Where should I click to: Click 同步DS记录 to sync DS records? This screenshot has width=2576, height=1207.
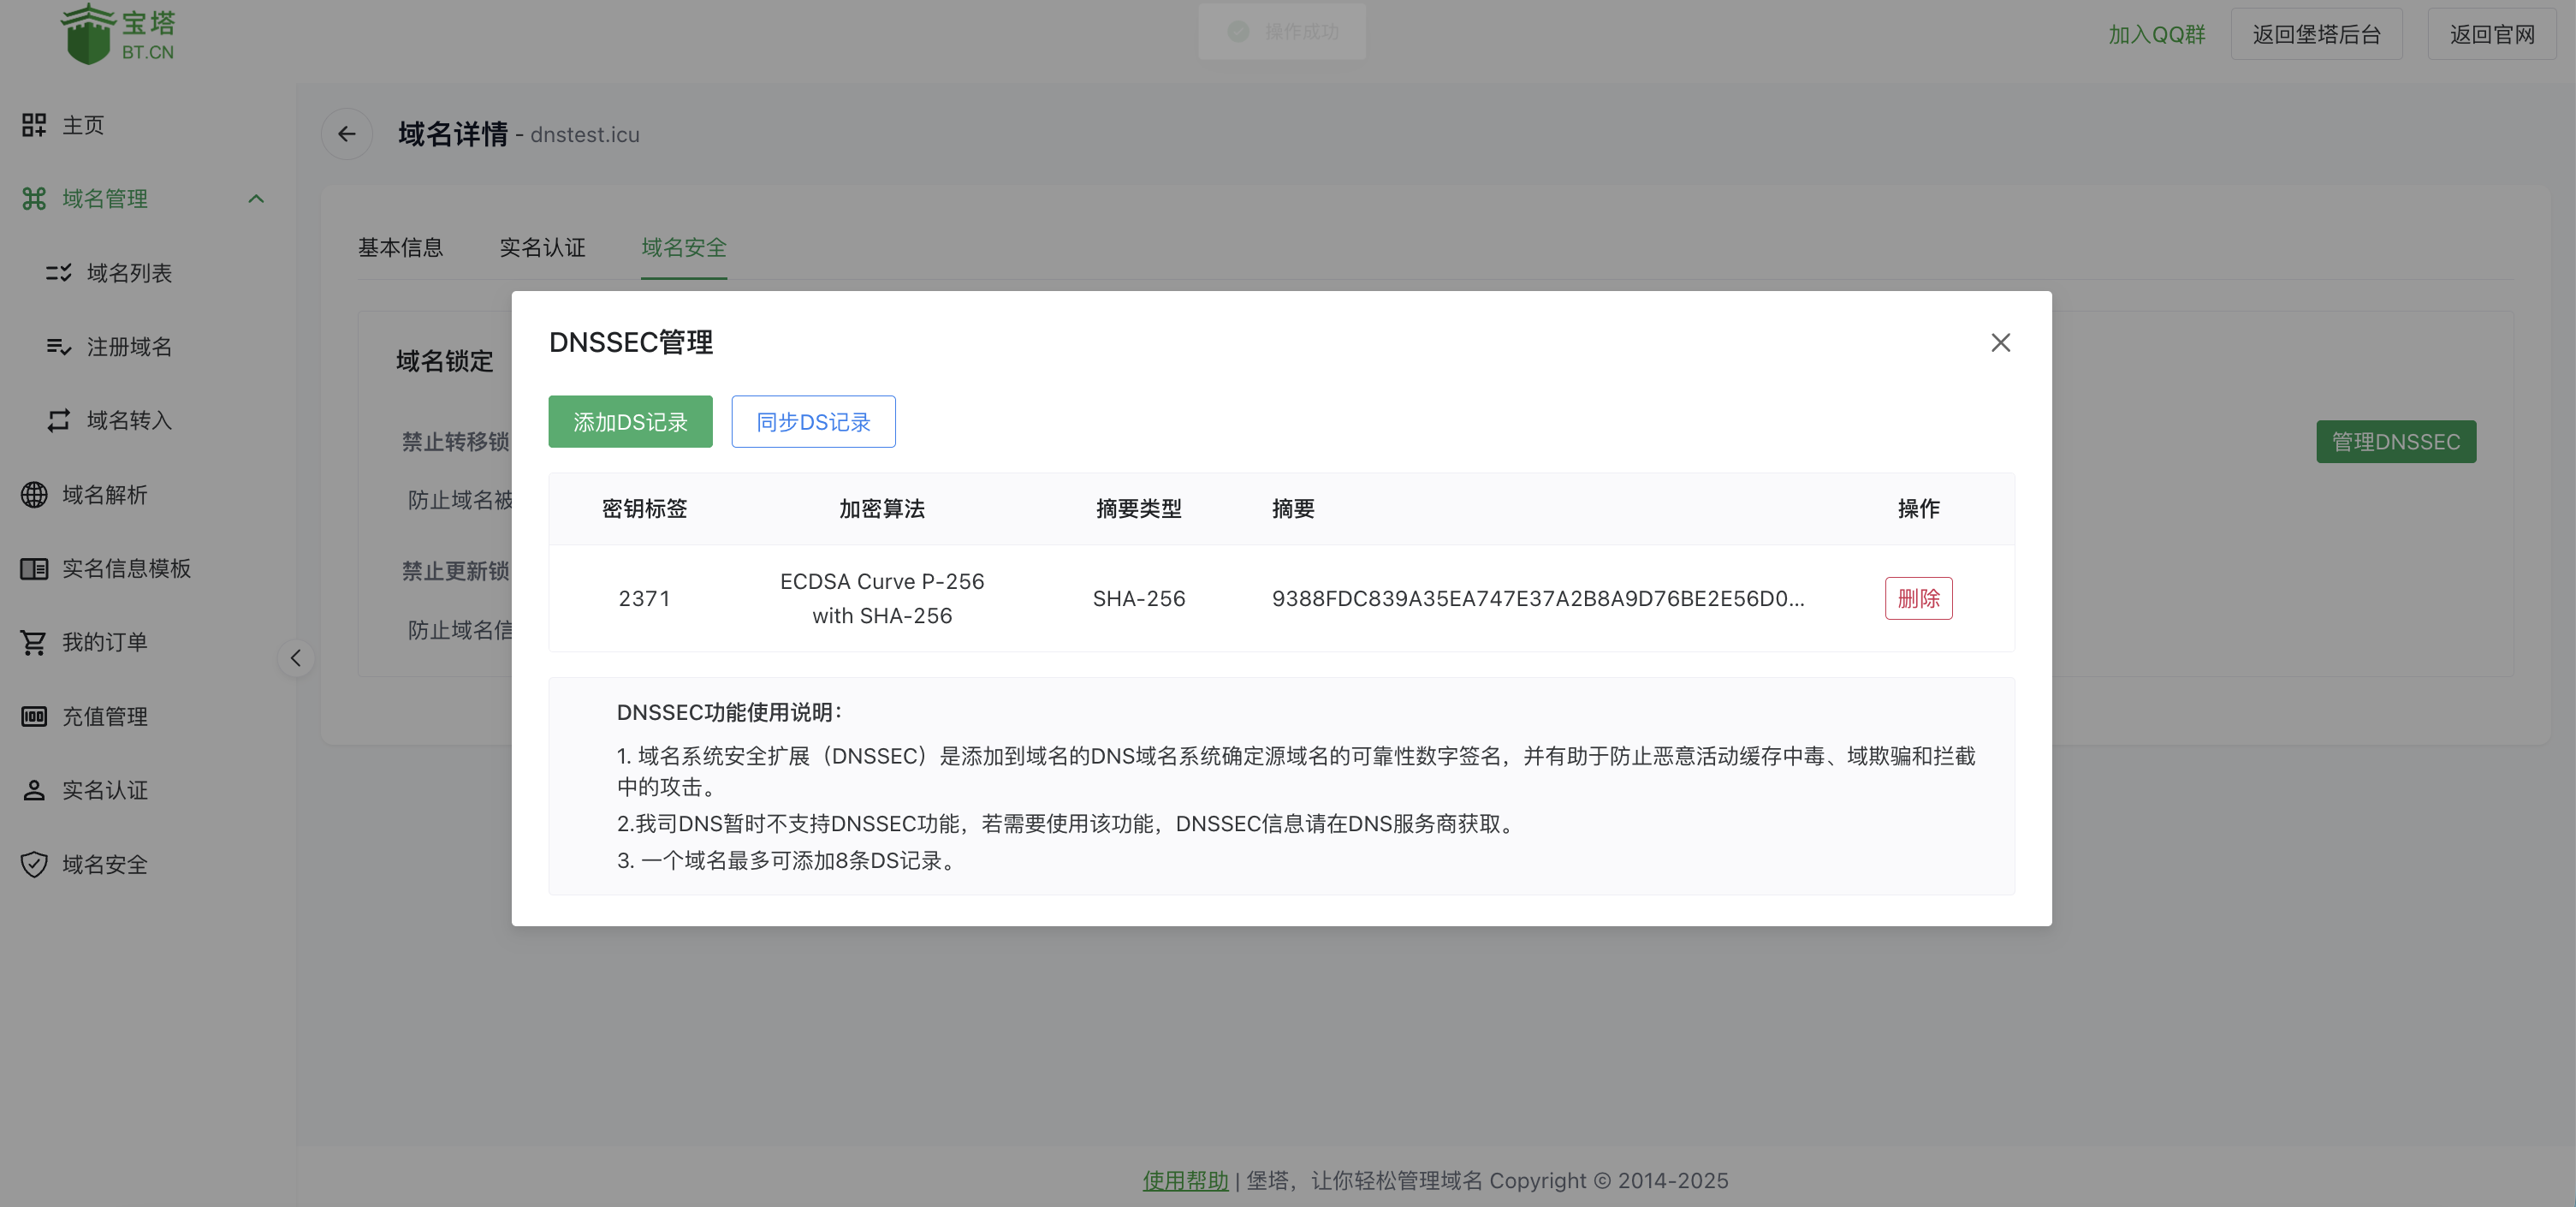pos(813,421)
